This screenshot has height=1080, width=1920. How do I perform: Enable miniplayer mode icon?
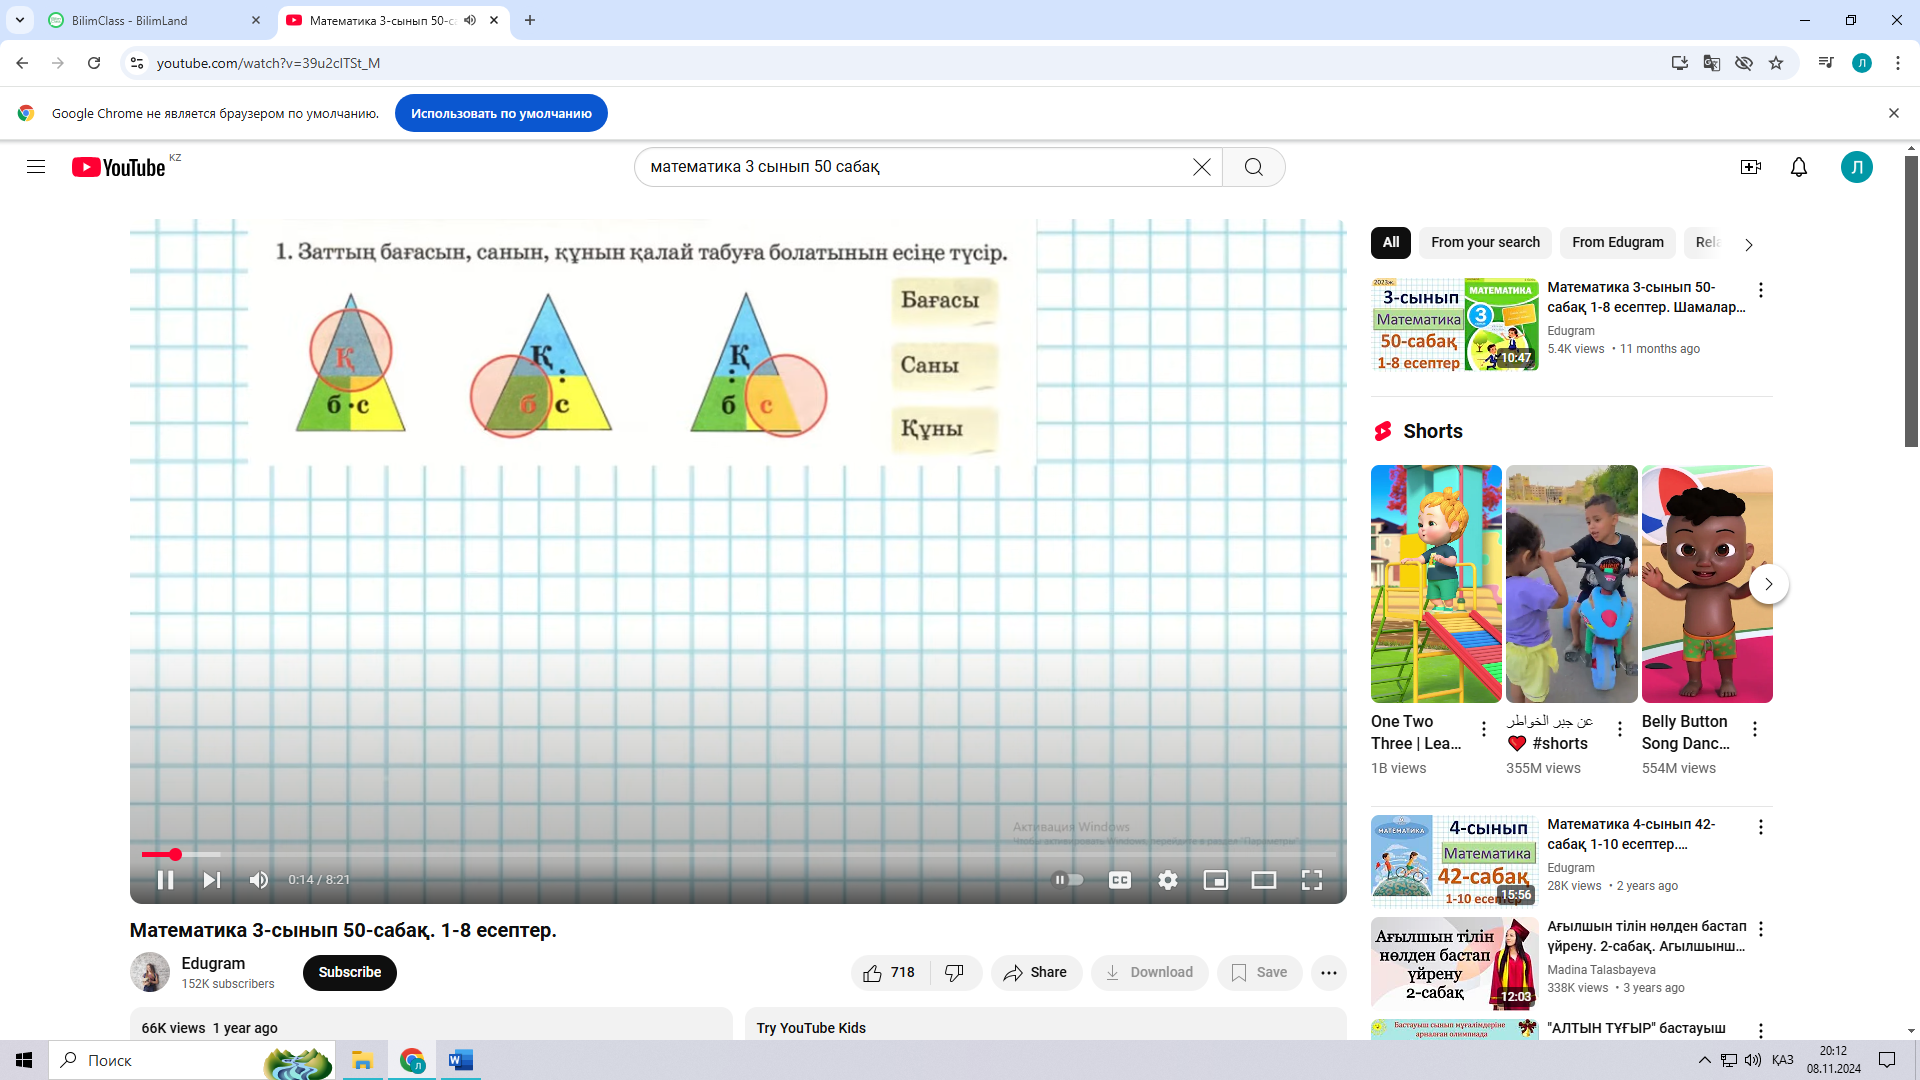click(1215, 880)
